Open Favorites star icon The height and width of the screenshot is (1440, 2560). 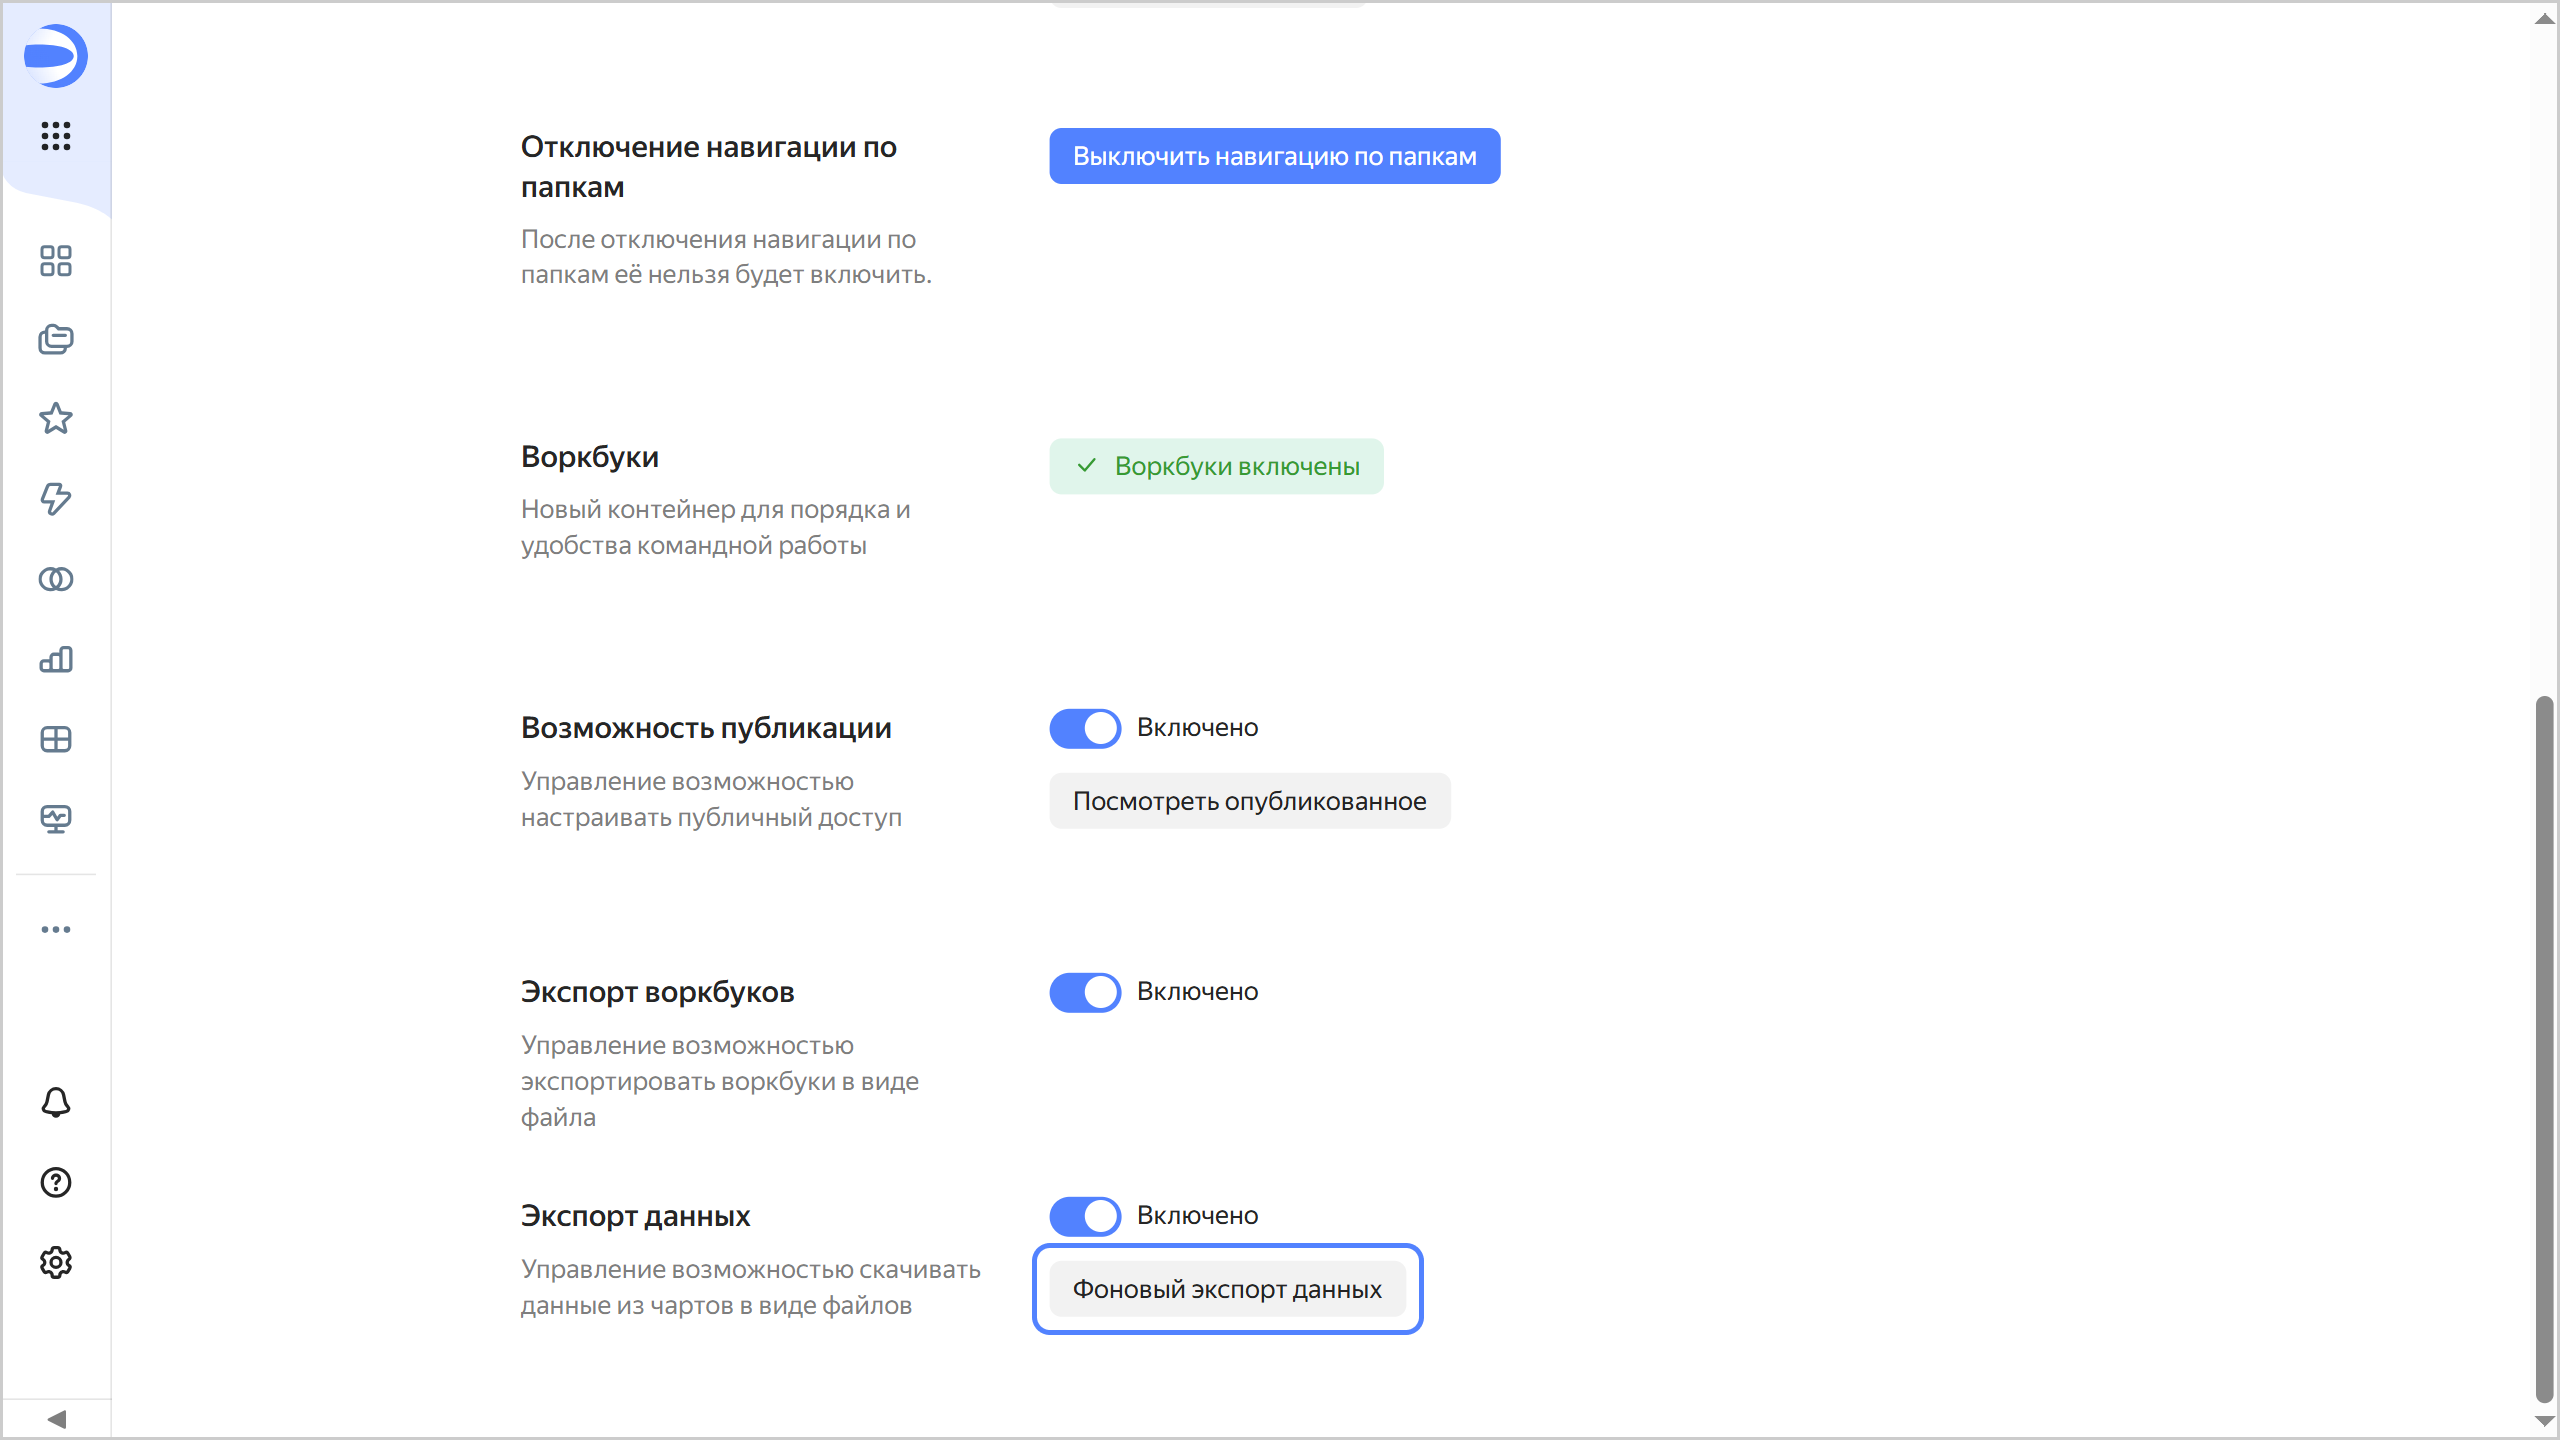pyautogui.click(x=56, y=419)
